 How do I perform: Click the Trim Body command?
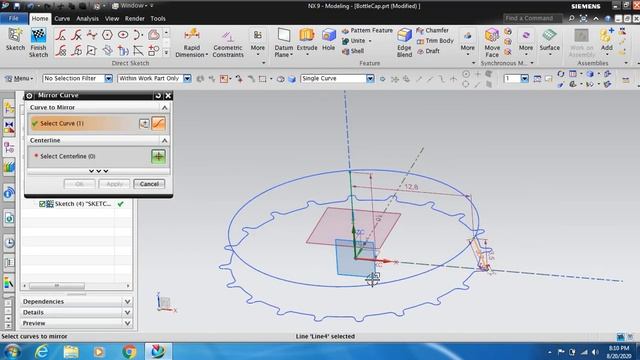point(435,41)
